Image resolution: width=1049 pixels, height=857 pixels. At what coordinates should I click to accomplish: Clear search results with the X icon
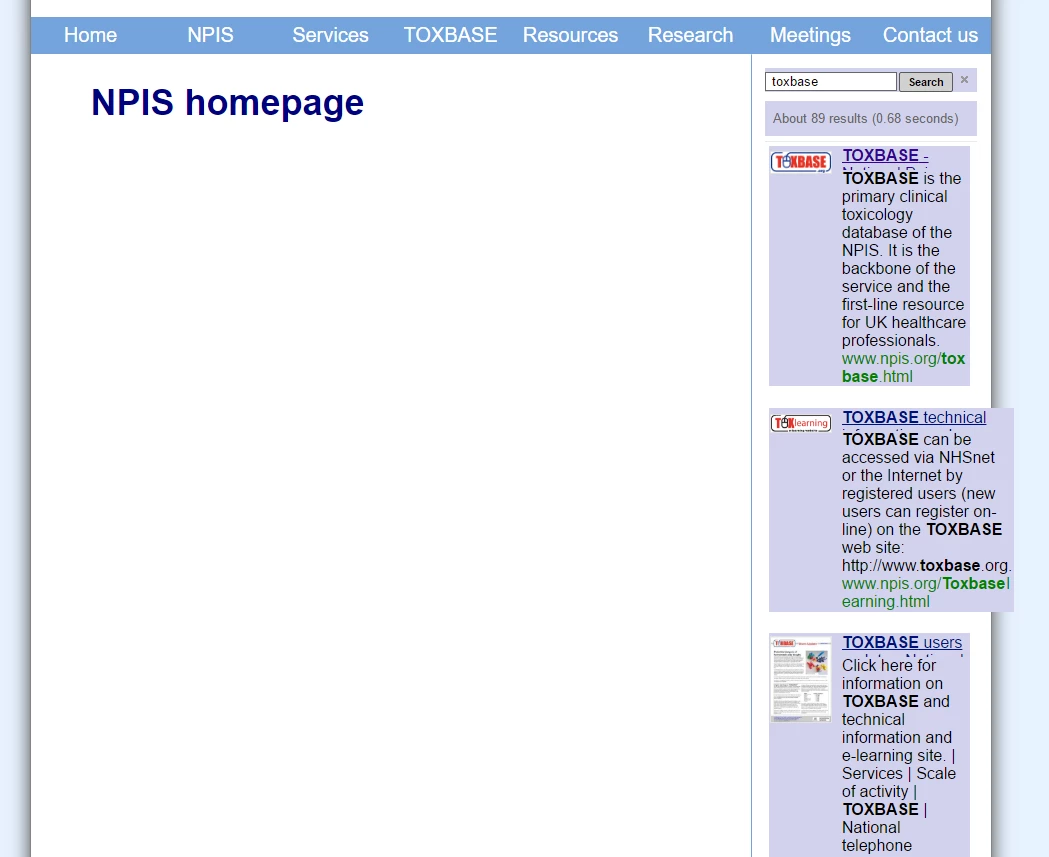[x=964, y=80]
